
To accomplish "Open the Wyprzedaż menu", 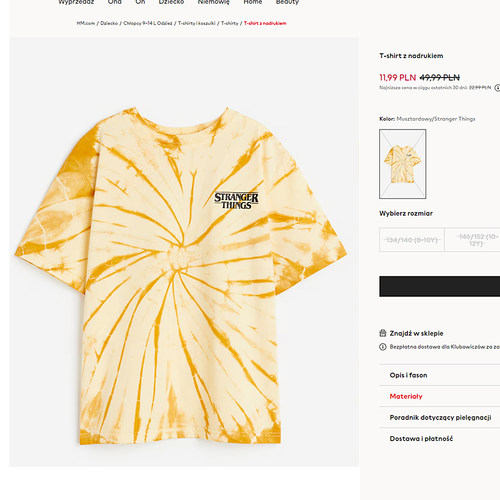I will click(76, 2).
